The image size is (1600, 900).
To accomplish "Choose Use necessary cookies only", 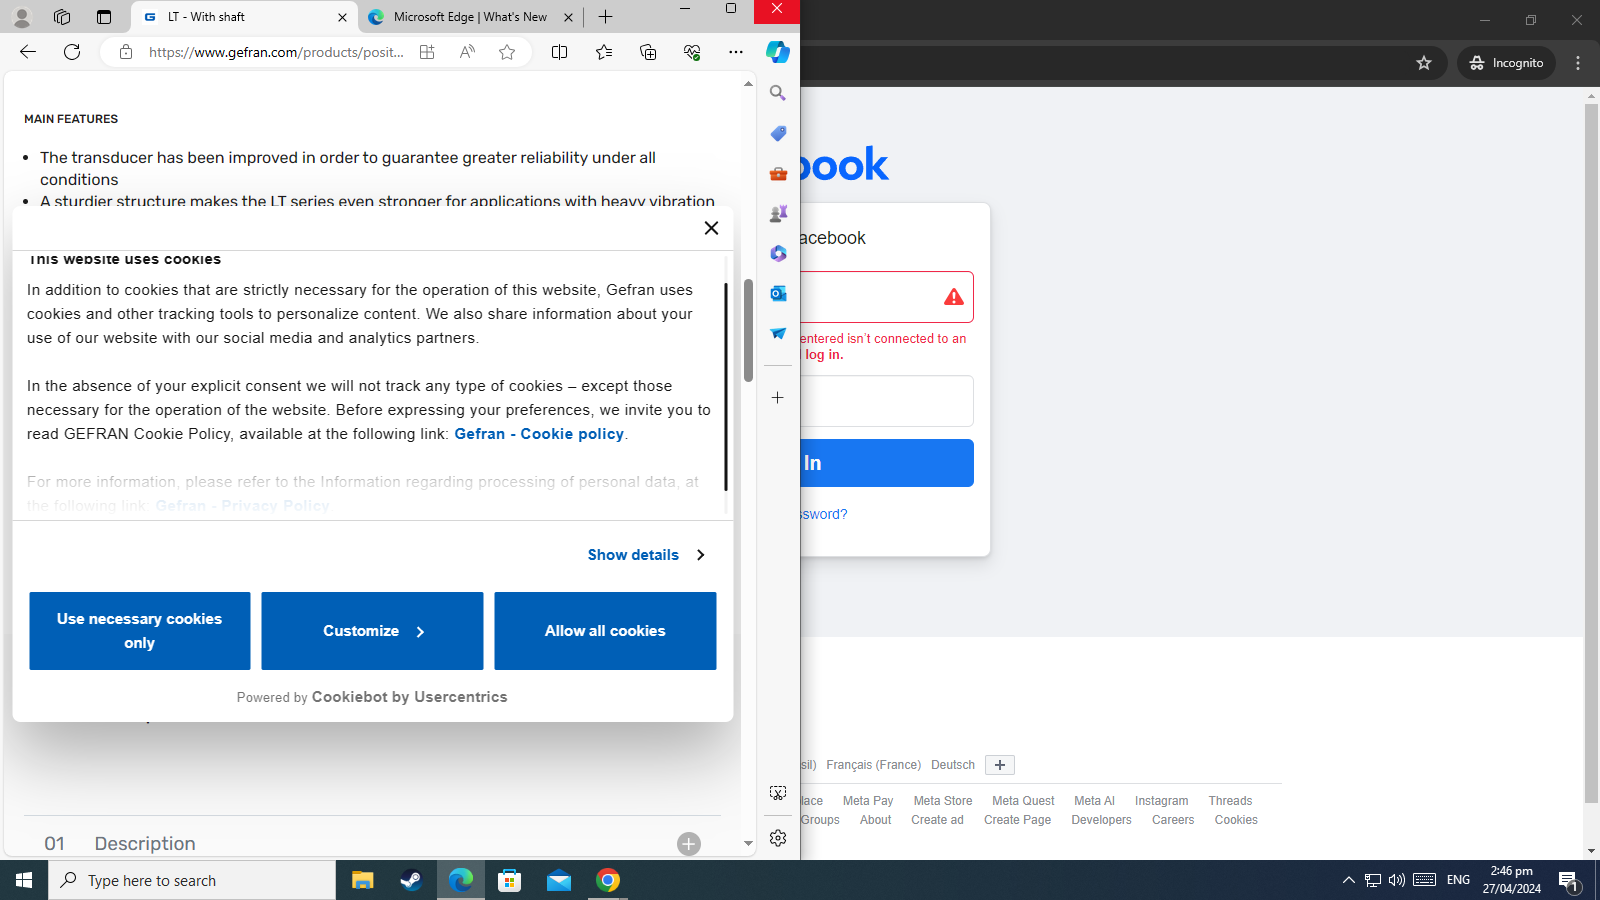I will [x=140, y=631].
